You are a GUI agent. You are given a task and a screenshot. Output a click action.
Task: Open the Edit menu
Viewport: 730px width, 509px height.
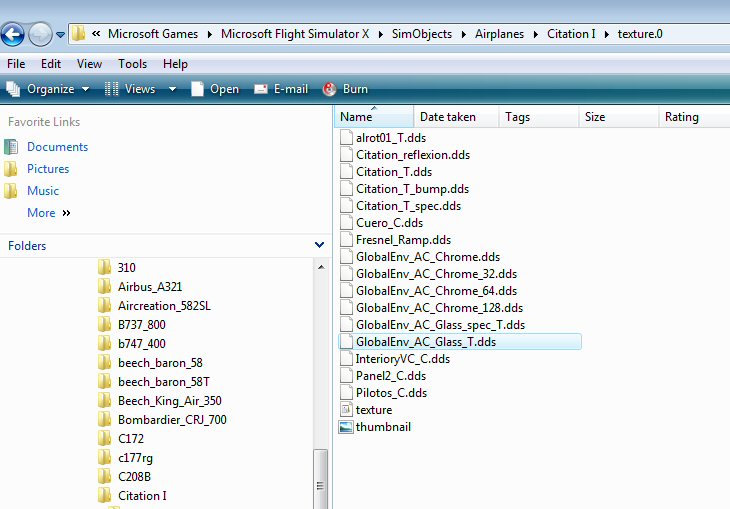point(51,64)
